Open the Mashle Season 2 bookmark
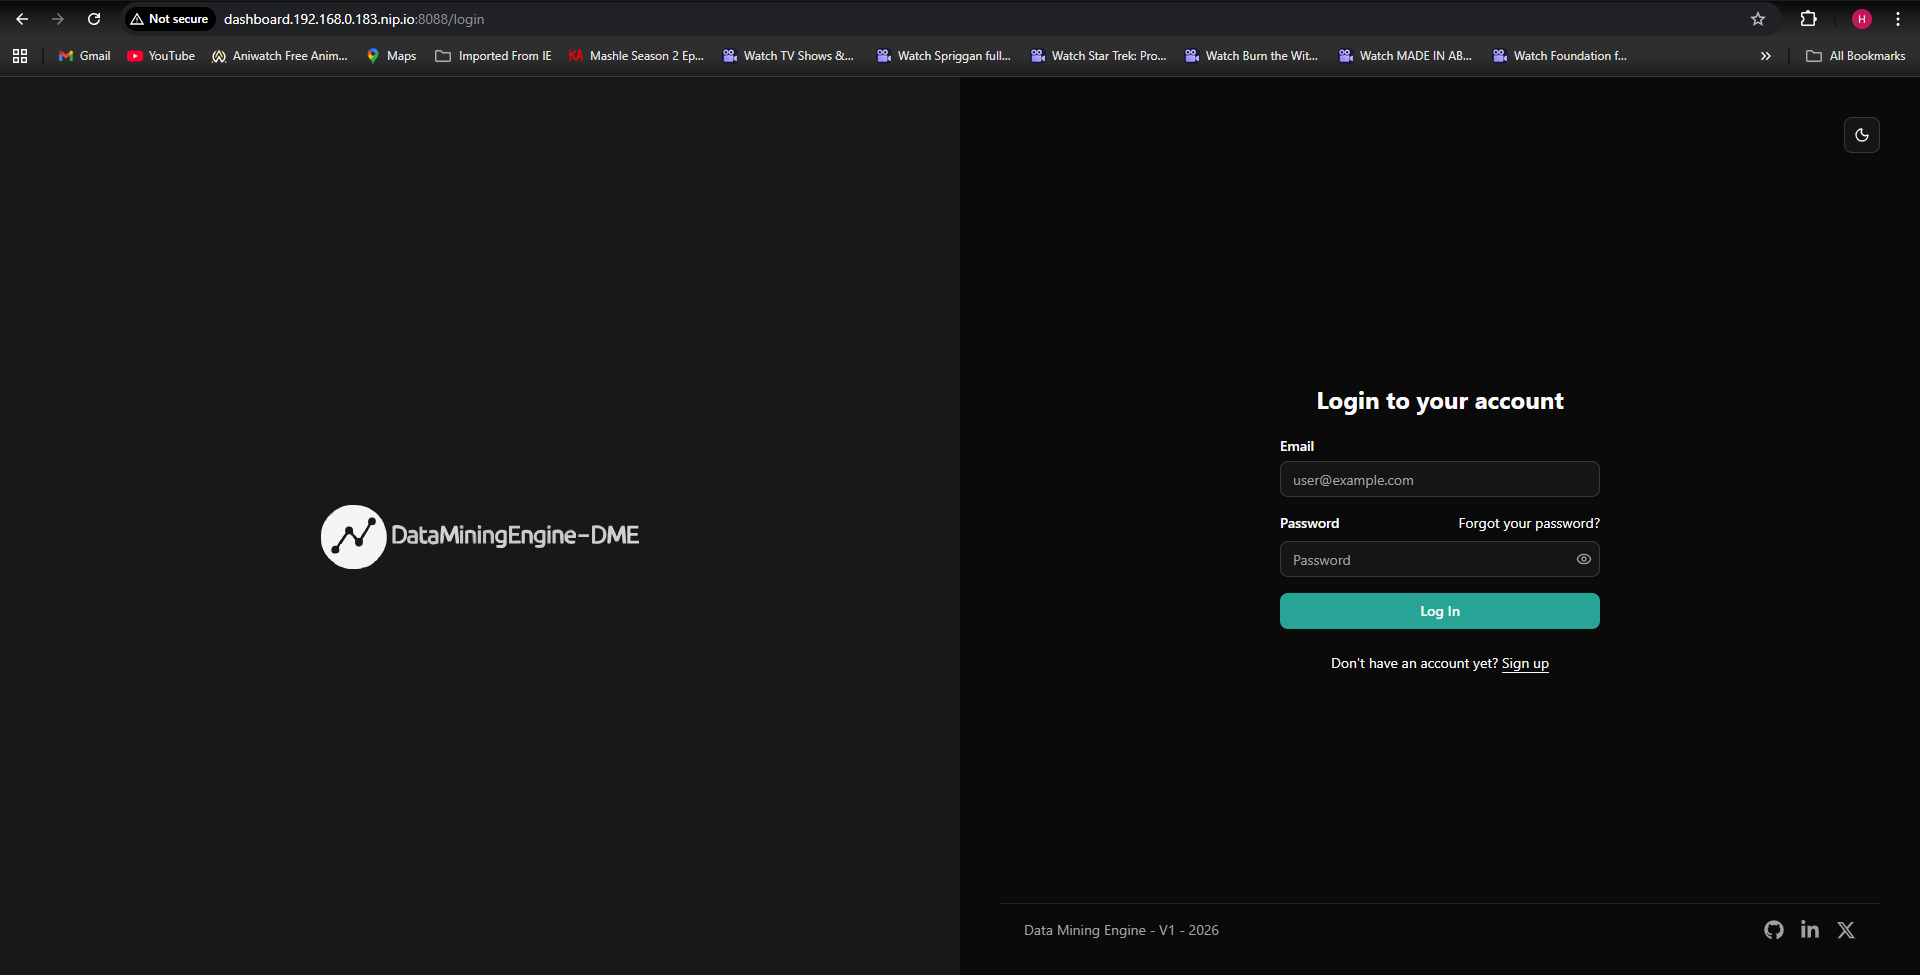Image resolution: width=1920 pixels, height=975 pixels. [x=636, y=56]
